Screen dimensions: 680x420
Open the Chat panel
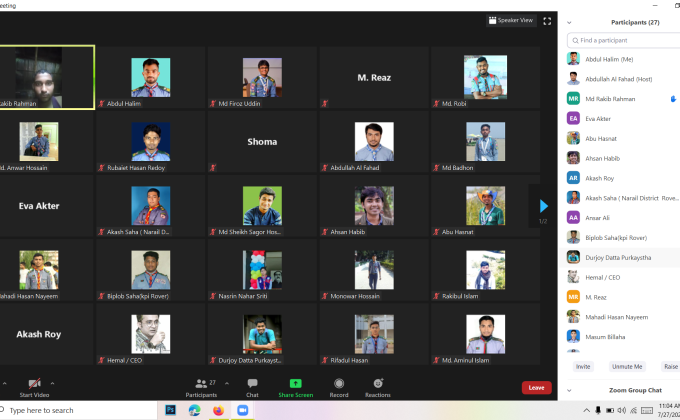[x=252, y=387]
